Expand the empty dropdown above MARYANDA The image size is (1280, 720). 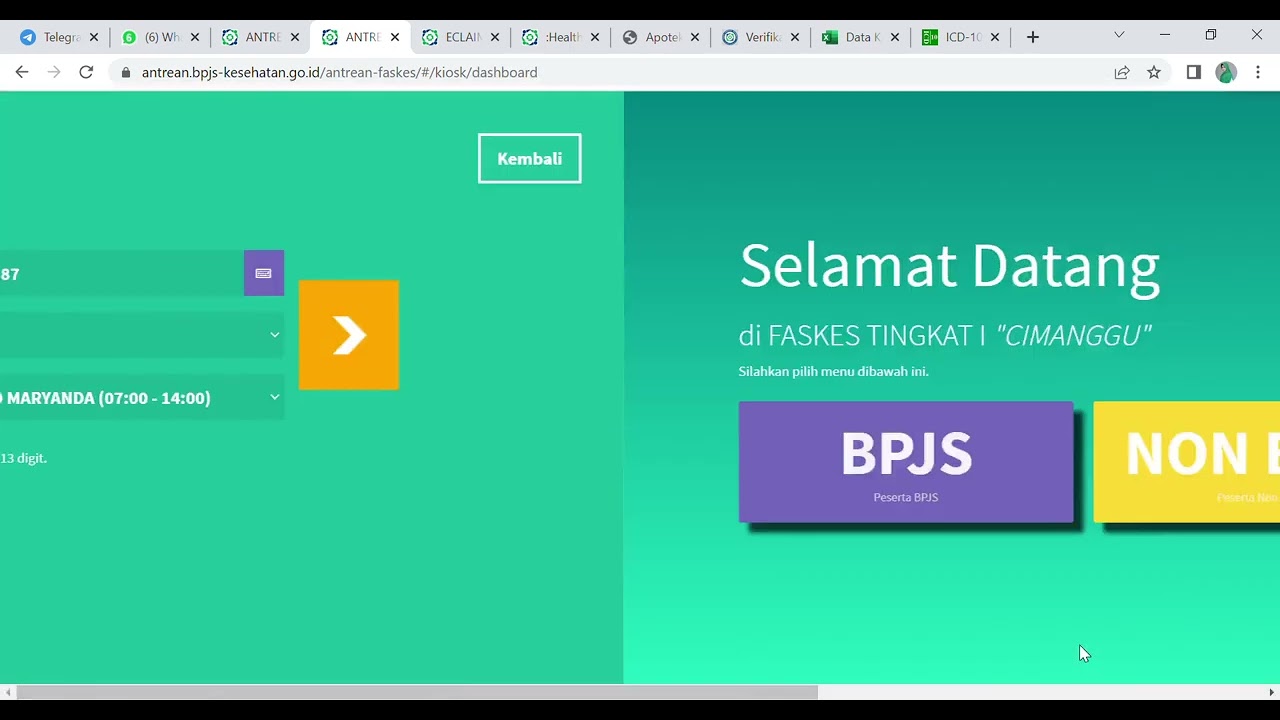point(142,335)
